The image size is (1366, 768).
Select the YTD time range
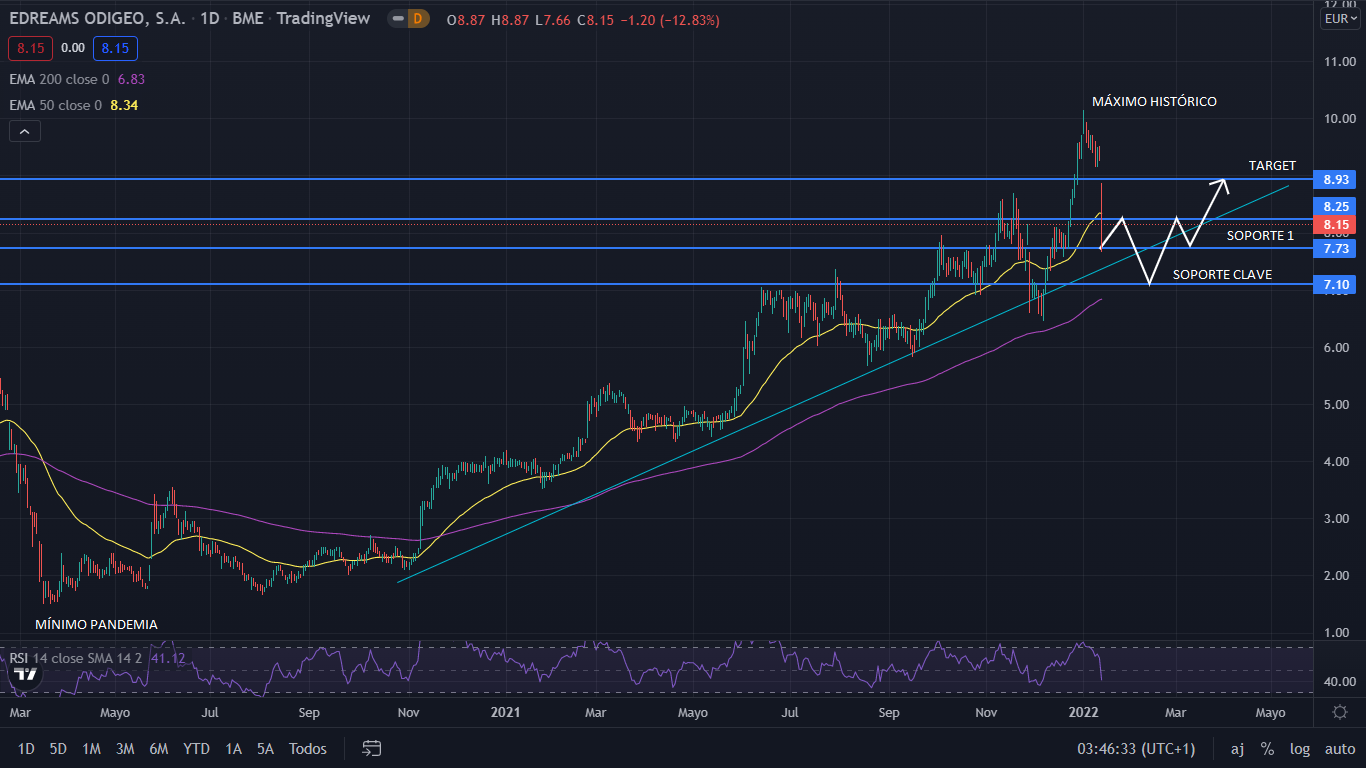click(196, 748)
